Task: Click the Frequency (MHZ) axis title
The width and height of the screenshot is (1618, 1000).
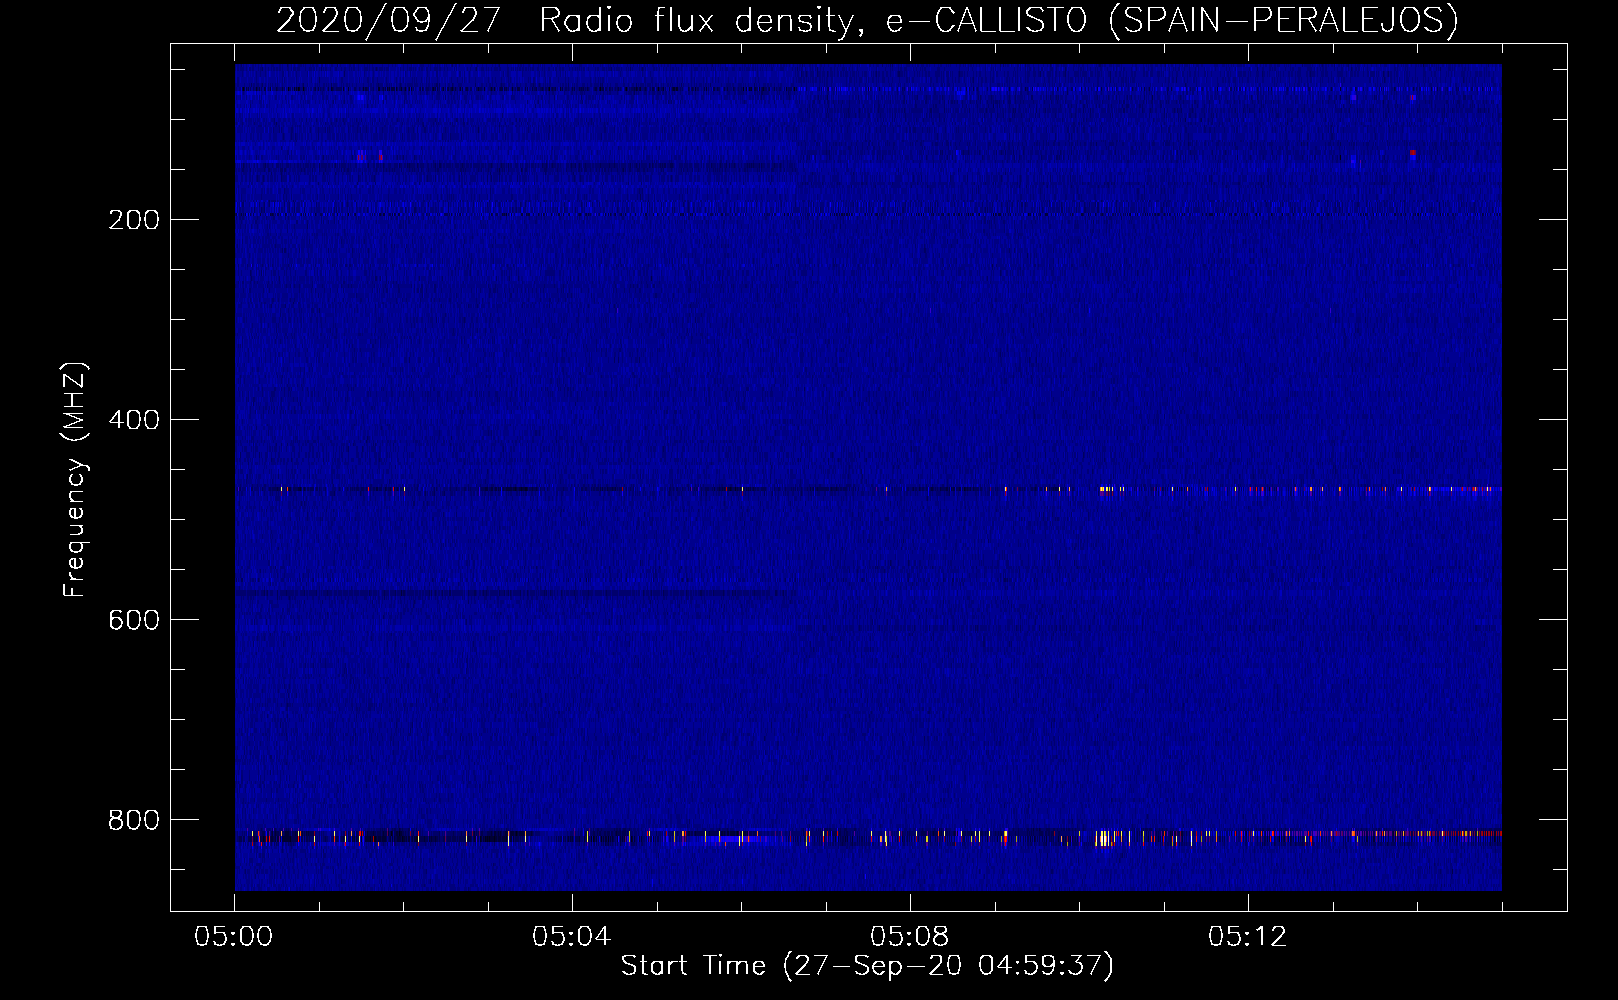Action: pos(75,479)
